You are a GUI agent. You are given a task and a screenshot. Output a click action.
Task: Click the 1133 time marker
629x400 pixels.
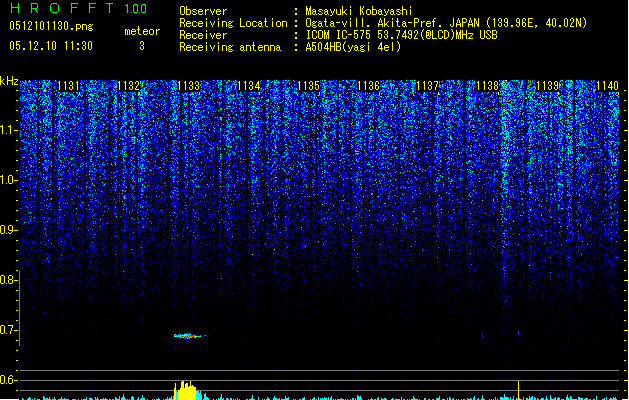coord(188,86)
